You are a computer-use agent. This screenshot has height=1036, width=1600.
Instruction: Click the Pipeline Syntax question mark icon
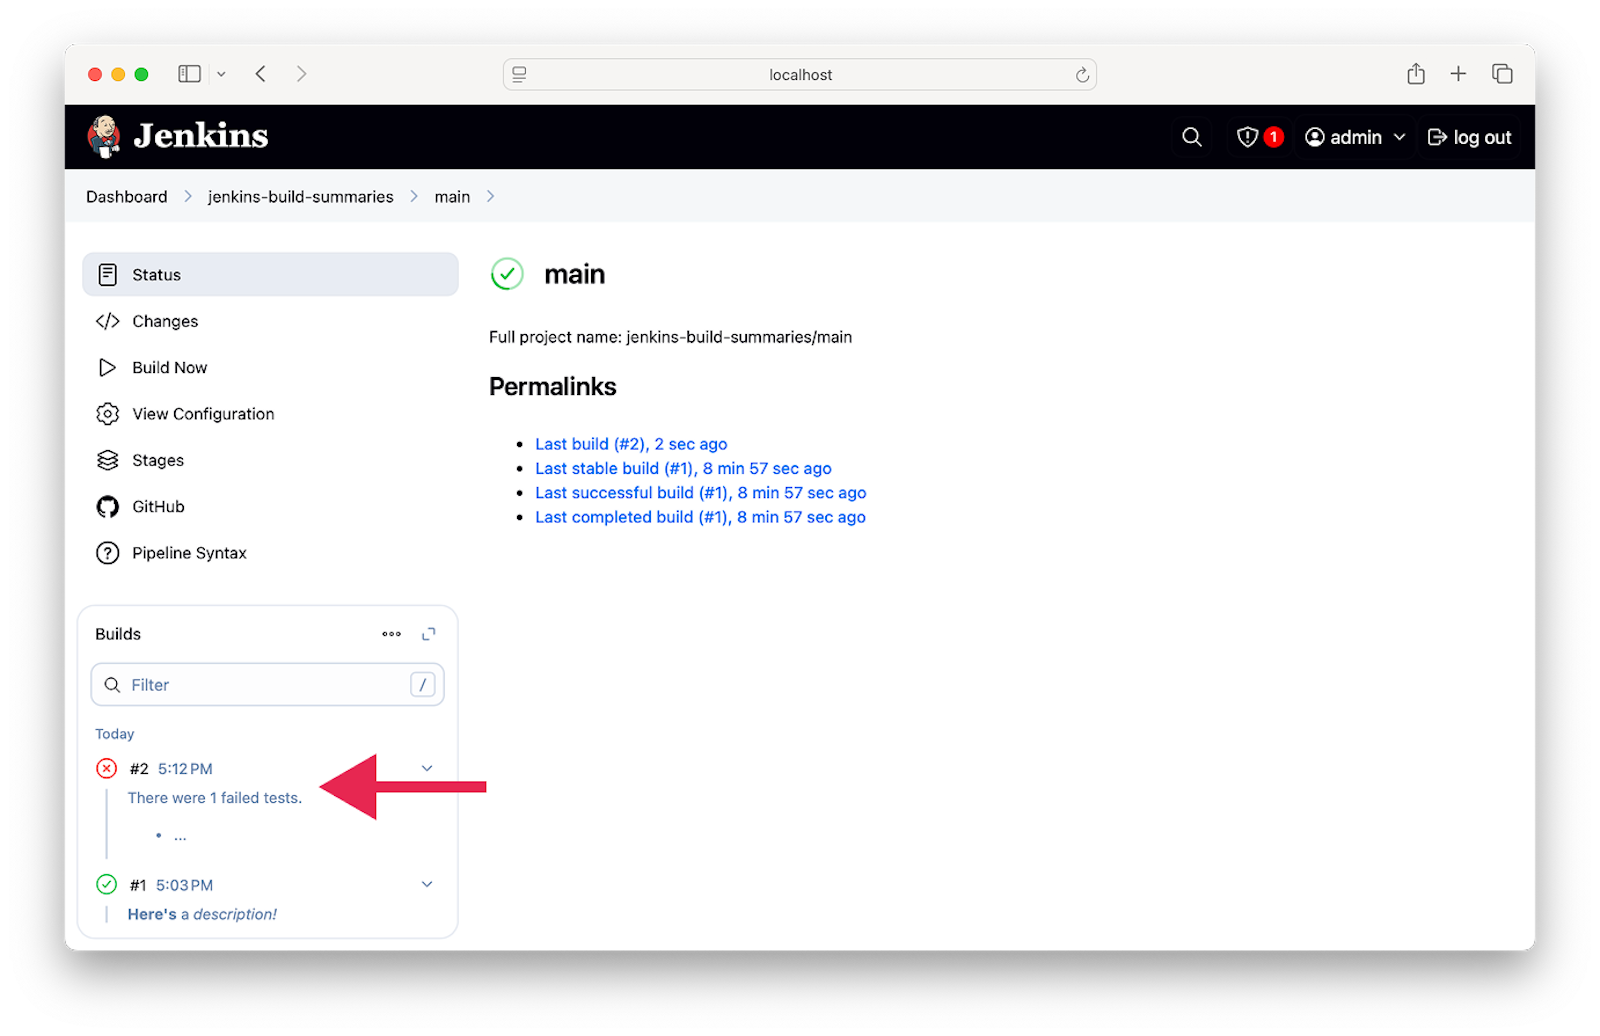click(x=107, y=552)
